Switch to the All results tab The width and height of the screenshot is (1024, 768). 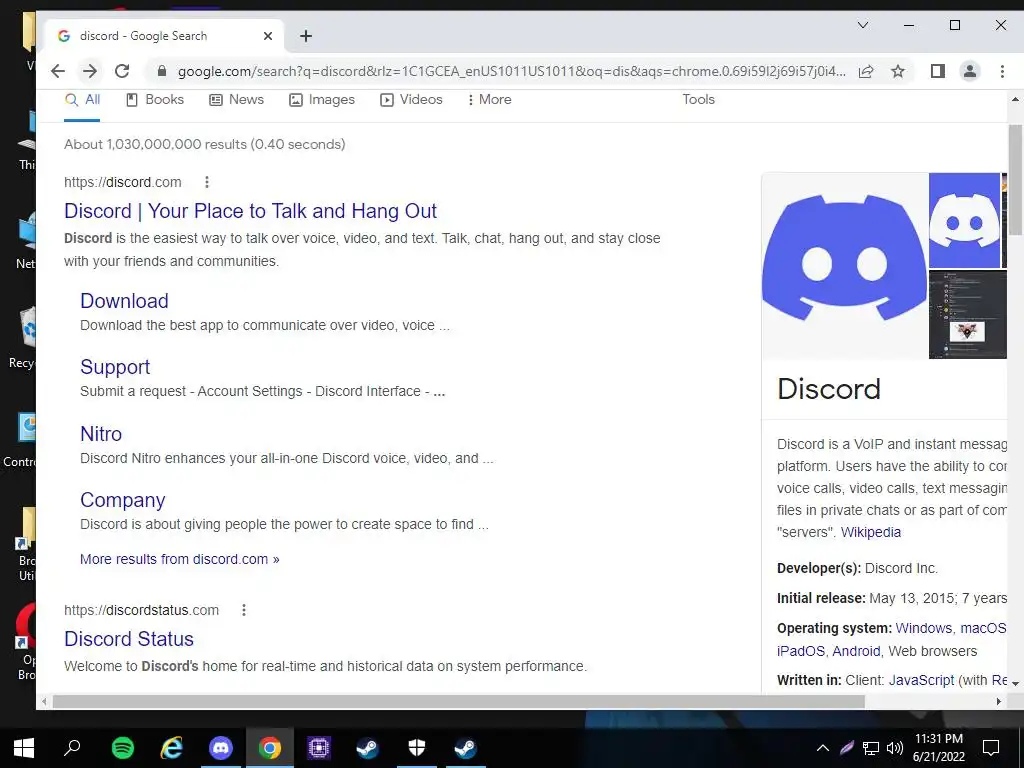(82, 99)
